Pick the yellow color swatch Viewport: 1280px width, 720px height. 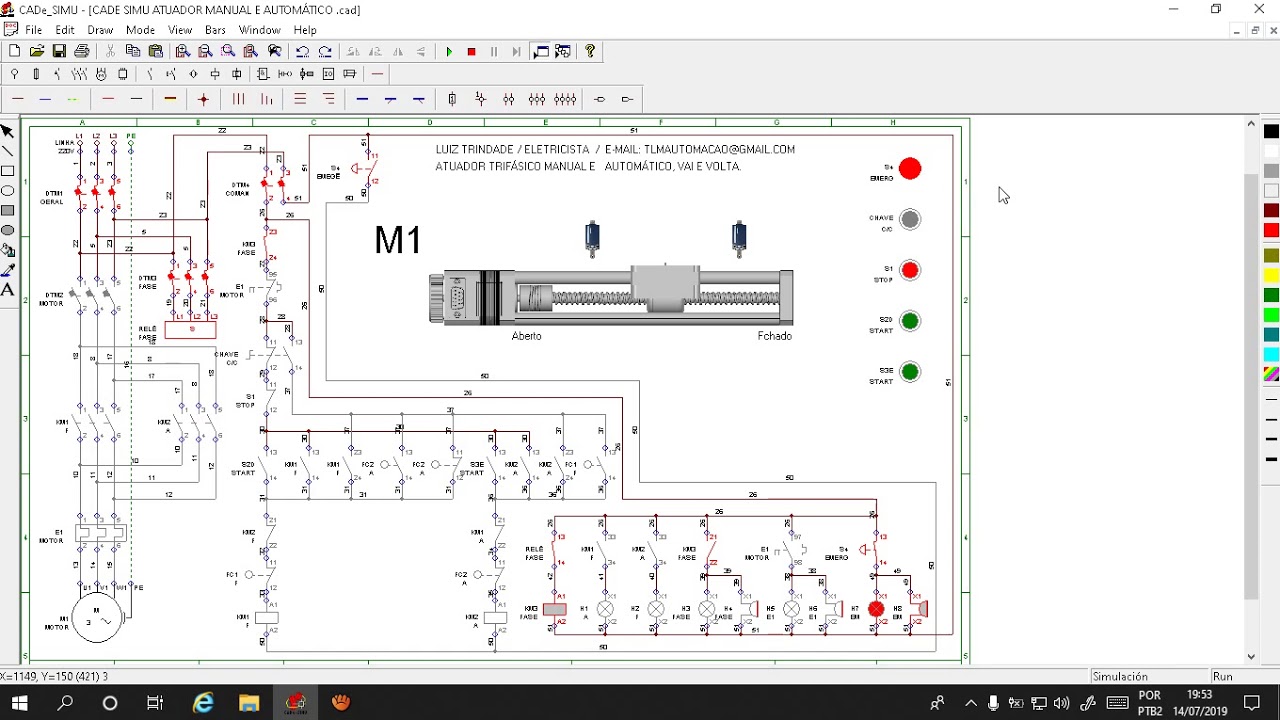[x=1271, y=274]
